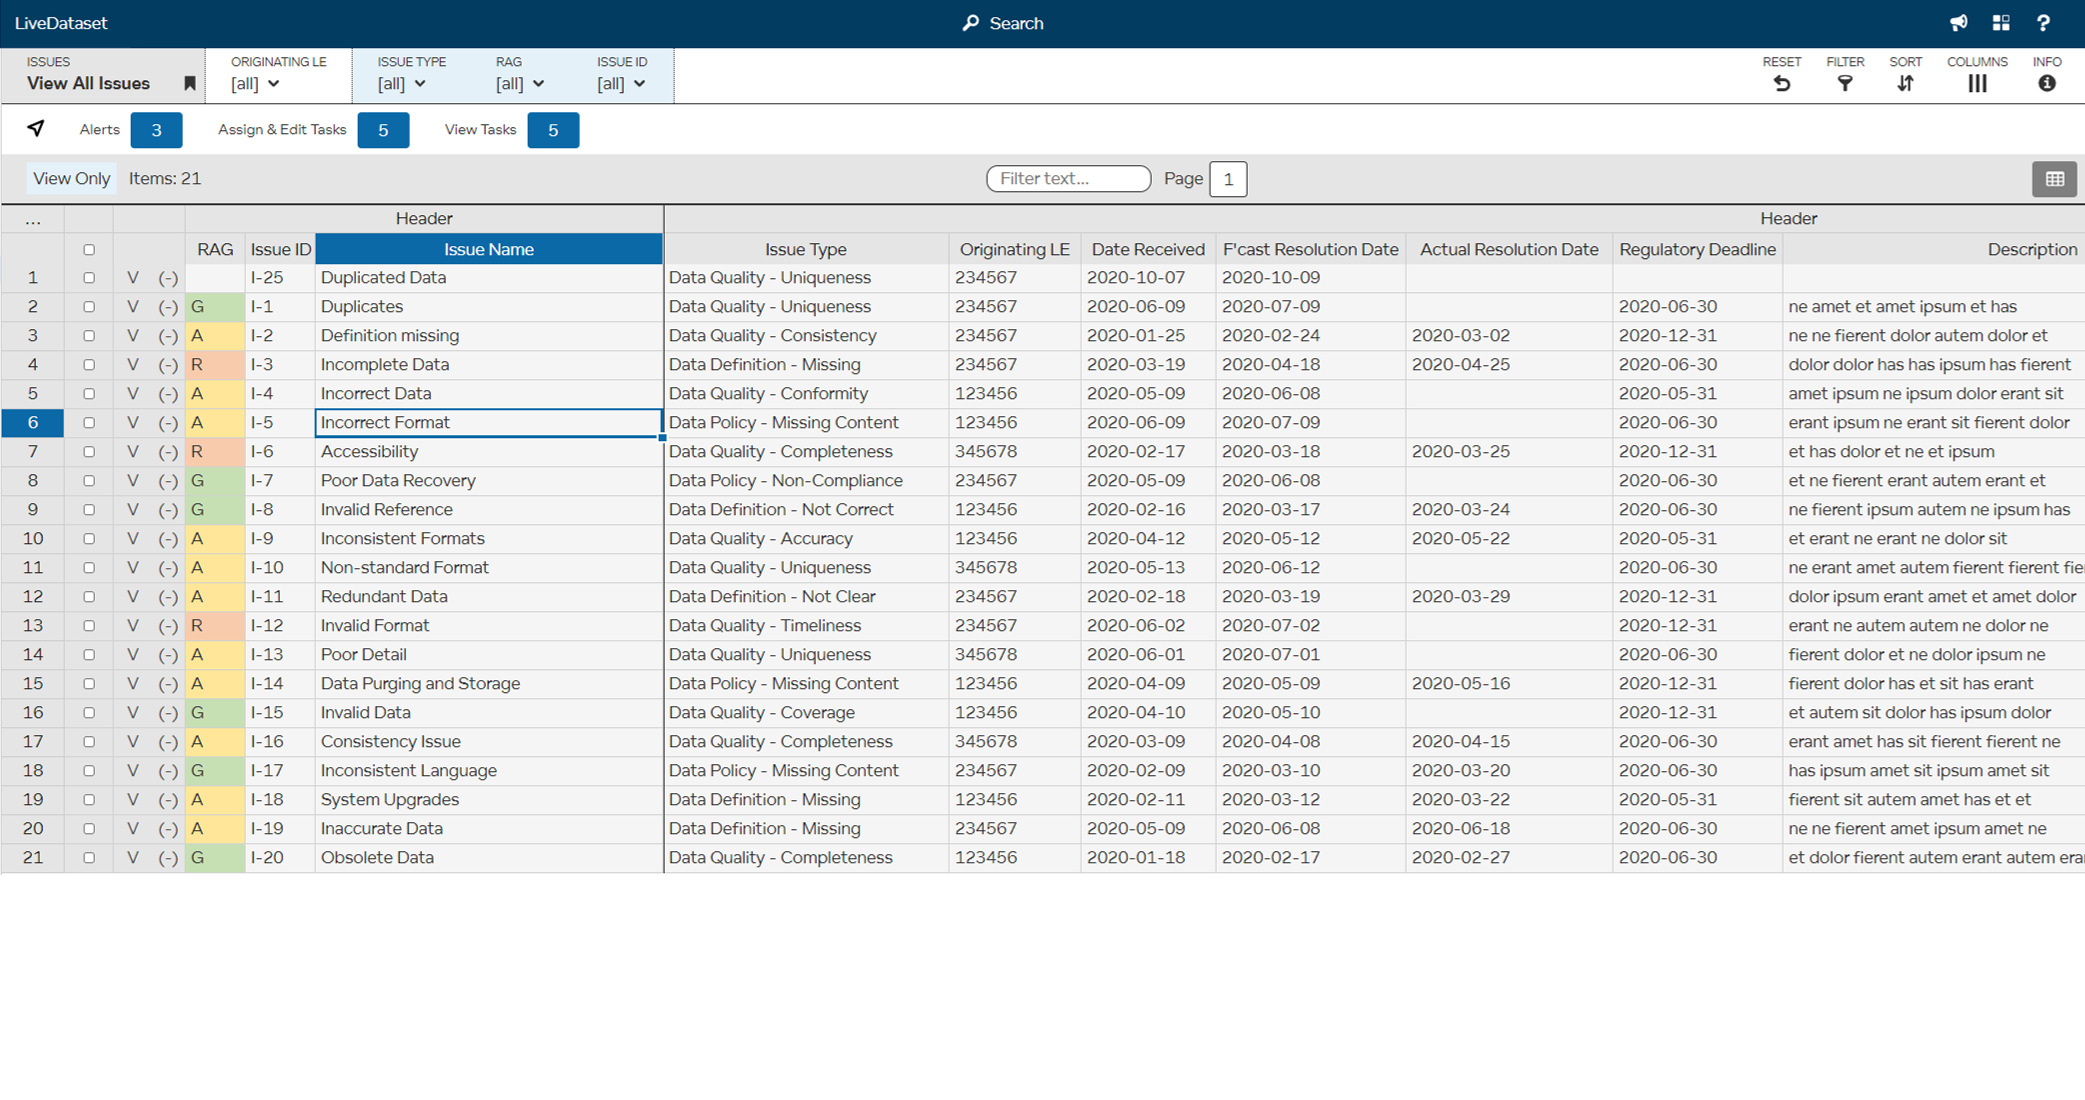Select checkbox for row 13 Invalid Format

pyautogui.click(x=89, y=626)
